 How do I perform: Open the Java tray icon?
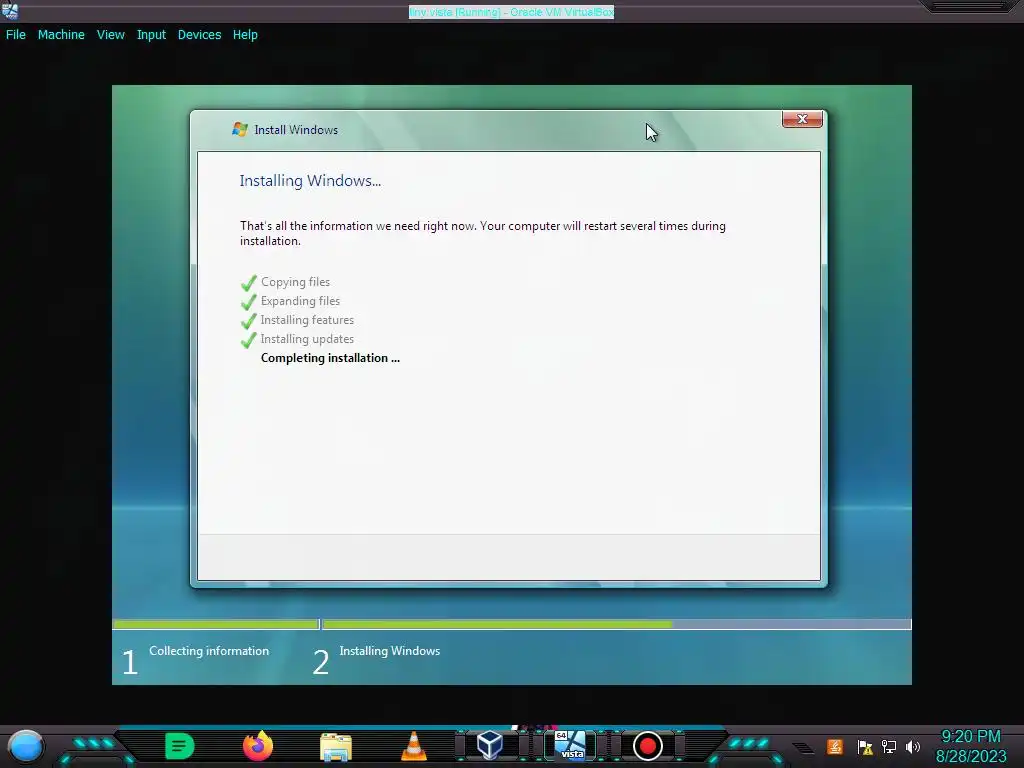pyautogui.click(x=835, y=746)
